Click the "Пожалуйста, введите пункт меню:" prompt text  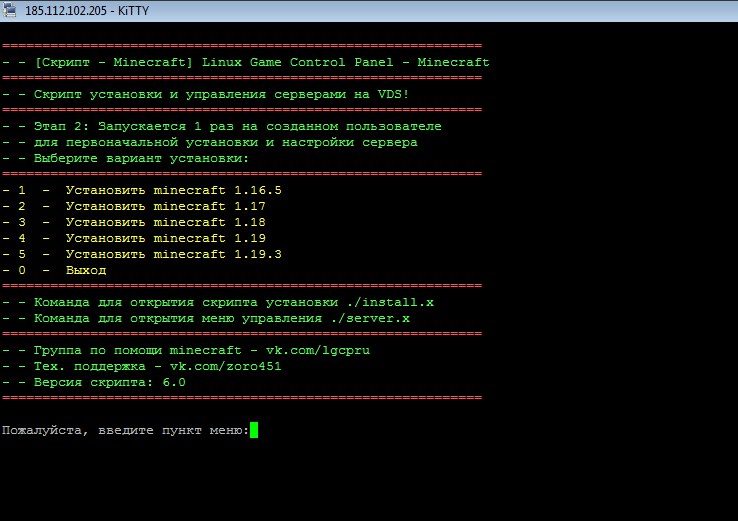tap(125, 430)
